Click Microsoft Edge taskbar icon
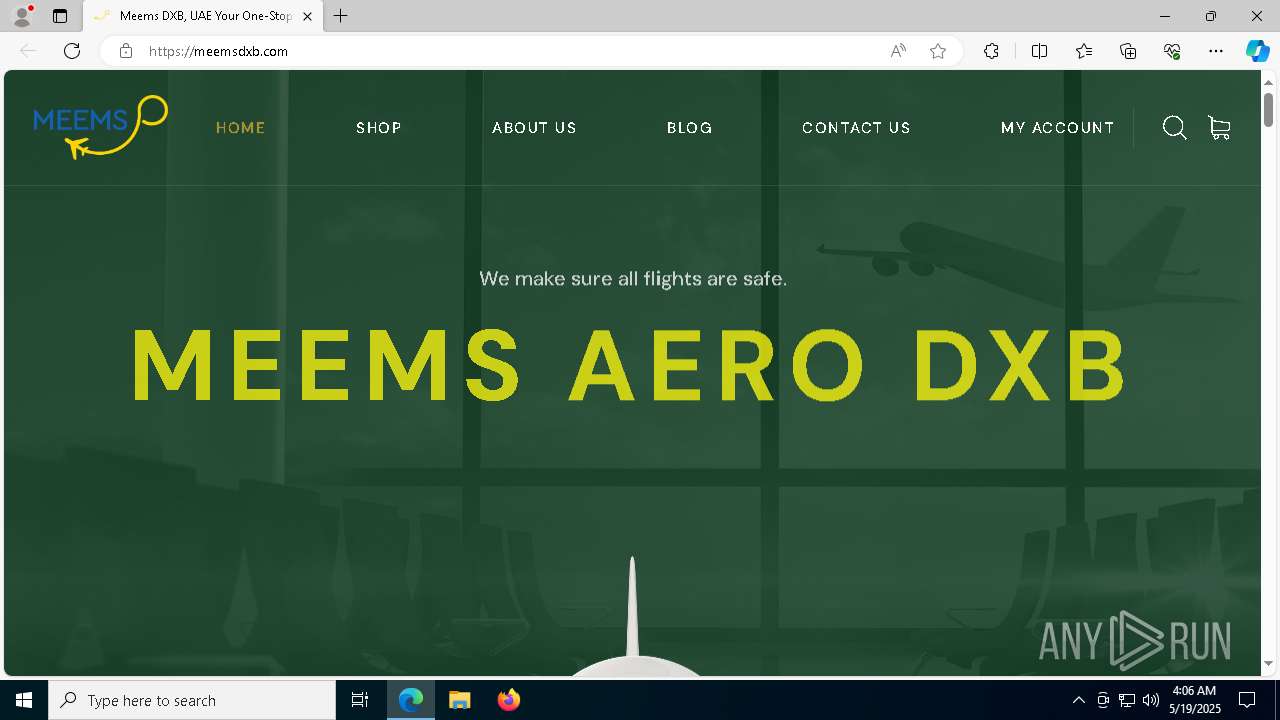 (x=411, y=700)
